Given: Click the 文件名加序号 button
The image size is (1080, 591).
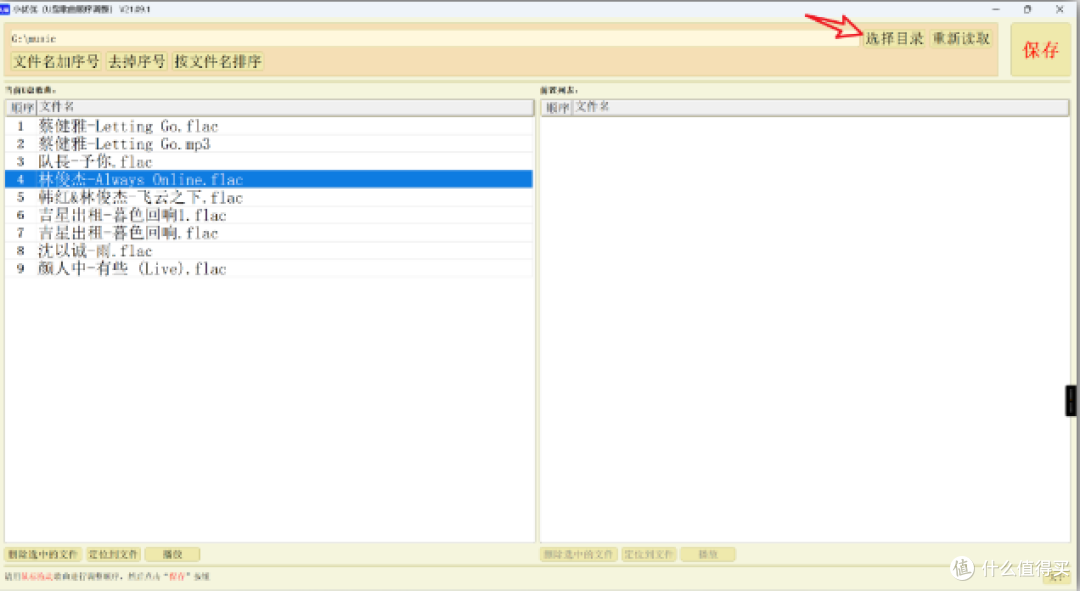Looking at the screenshot, I should pos(56,61).
